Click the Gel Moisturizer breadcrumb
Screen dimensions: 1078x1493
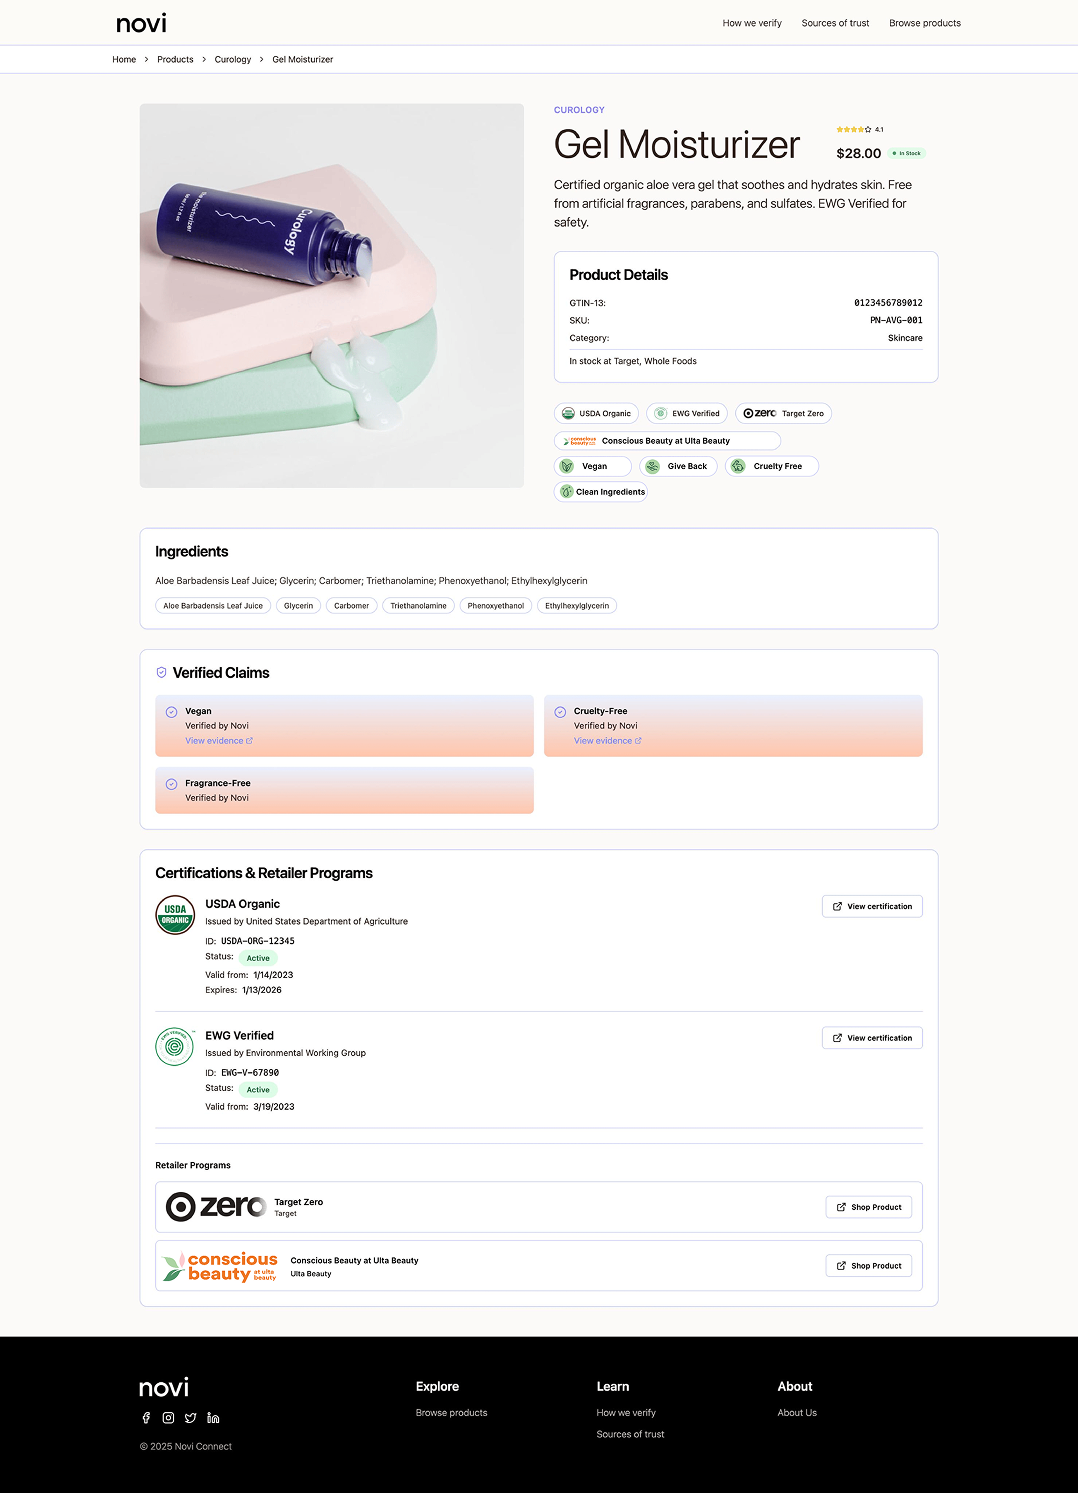(x=303, y=60)
